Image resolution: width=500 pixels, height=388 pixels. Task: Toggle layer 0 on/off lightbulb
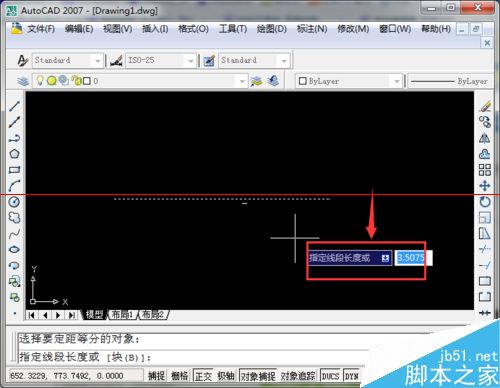40,80
